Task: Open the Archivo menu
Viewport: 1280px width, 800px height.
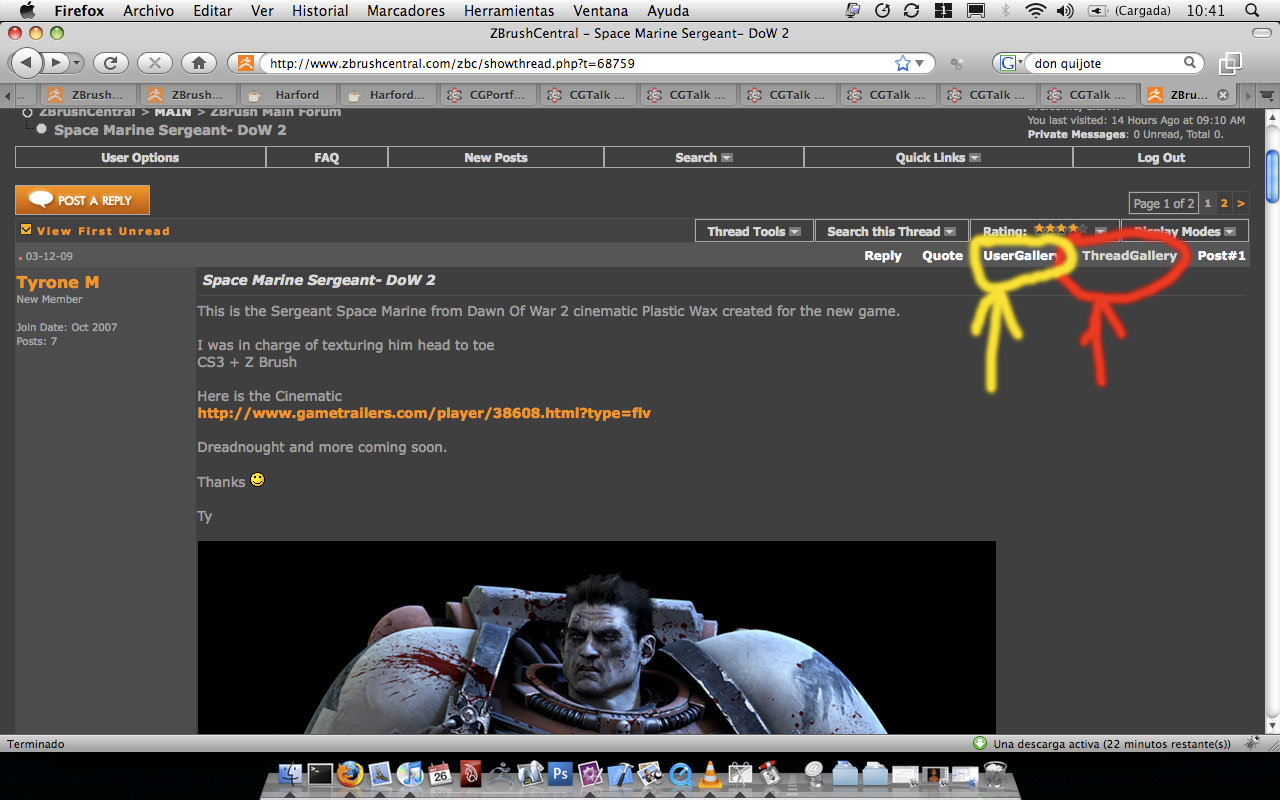Action: coord(149,11)
